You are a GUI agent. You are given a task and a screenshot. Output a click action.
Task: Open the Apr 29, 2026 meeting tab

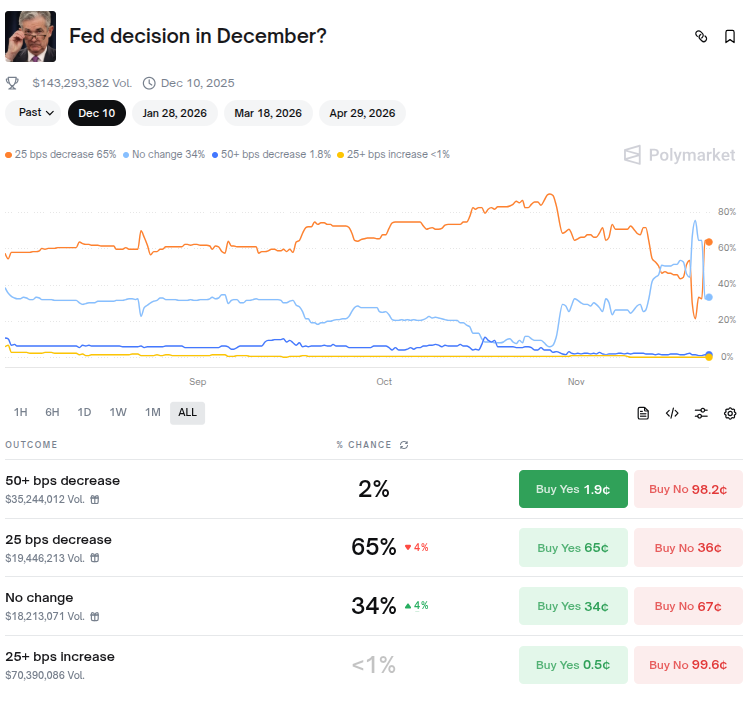pos(362,113)
